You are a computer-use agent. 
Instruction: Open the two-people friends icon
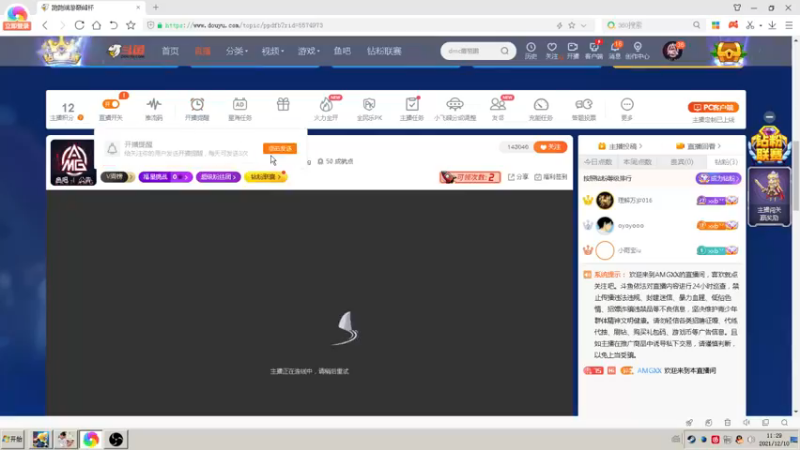(x=497, y=105)
